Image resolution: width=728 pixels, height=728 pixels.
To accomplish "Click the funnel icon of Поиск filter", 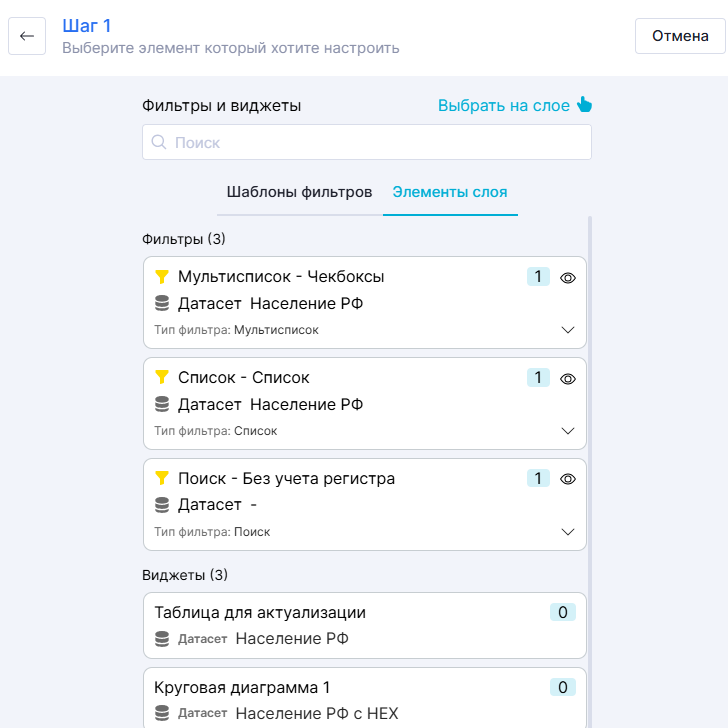I will pos(162,479).
